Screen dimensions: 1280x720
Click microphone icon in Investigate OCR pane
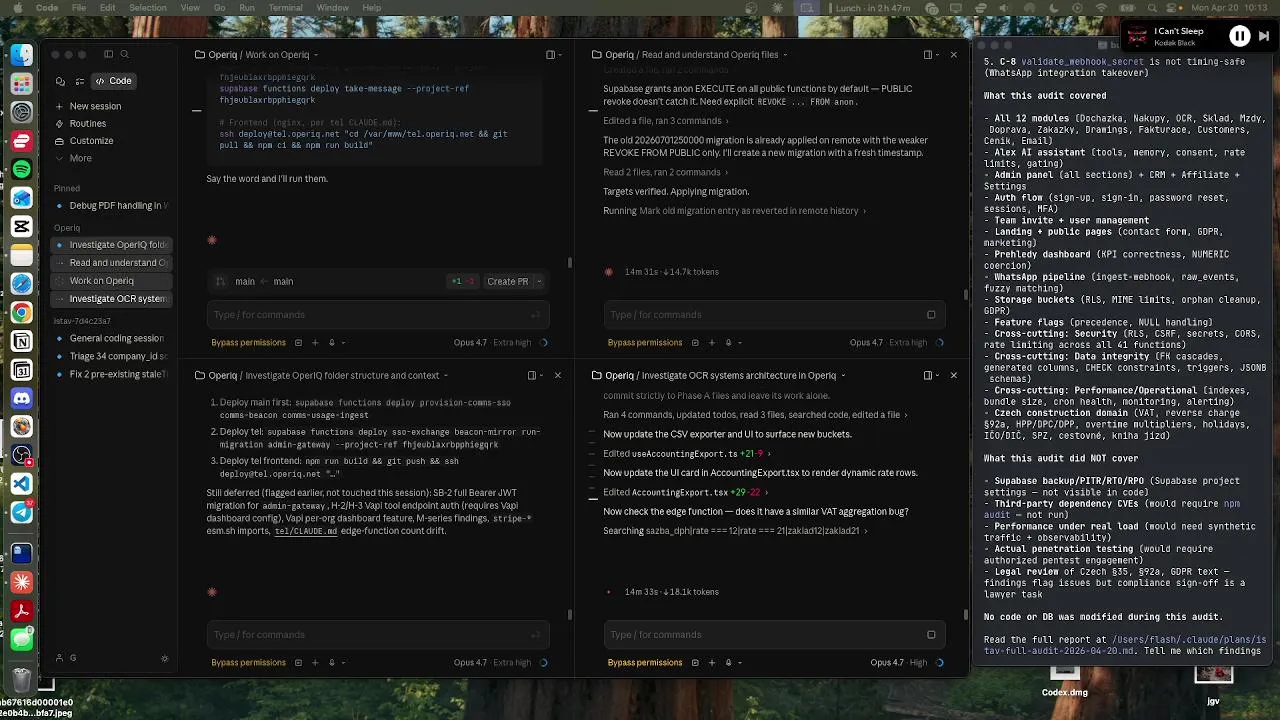[728, 663]
